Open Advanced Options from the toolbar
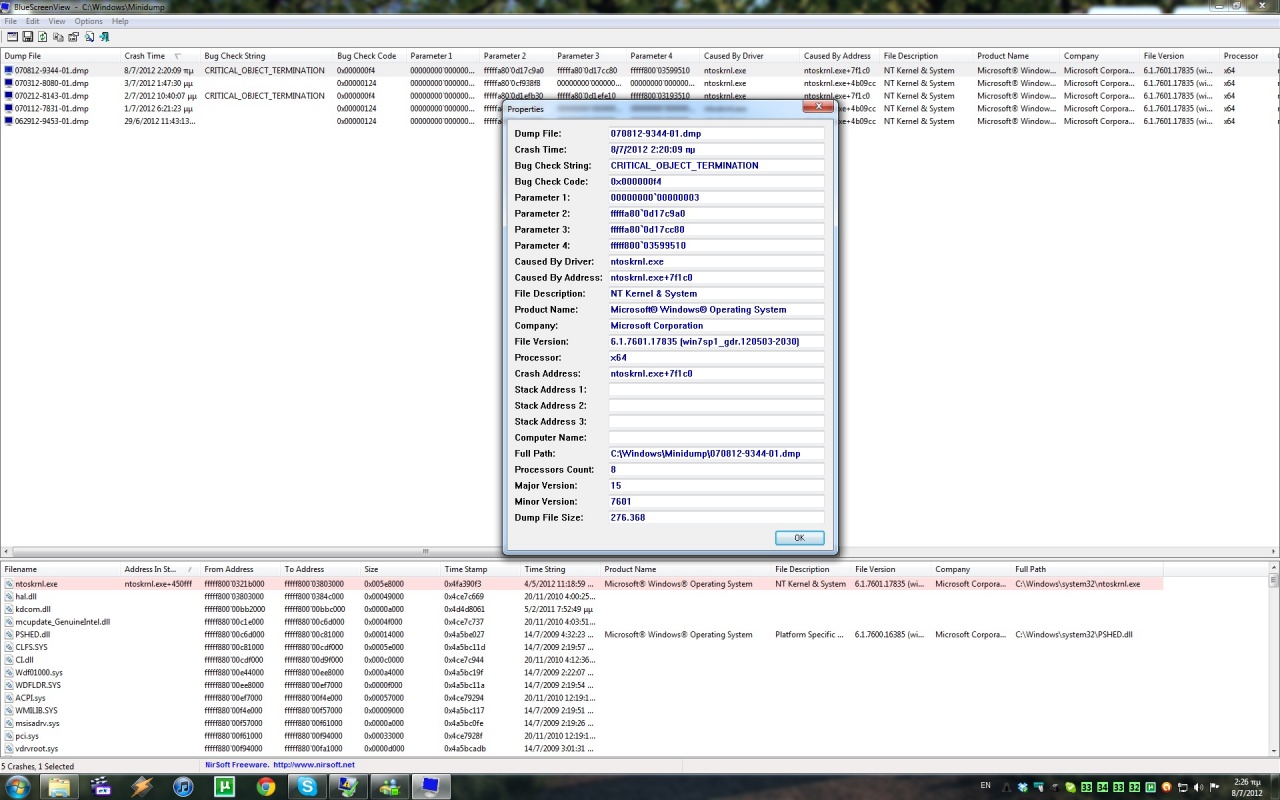1280x800 pixels. [12, 37]
